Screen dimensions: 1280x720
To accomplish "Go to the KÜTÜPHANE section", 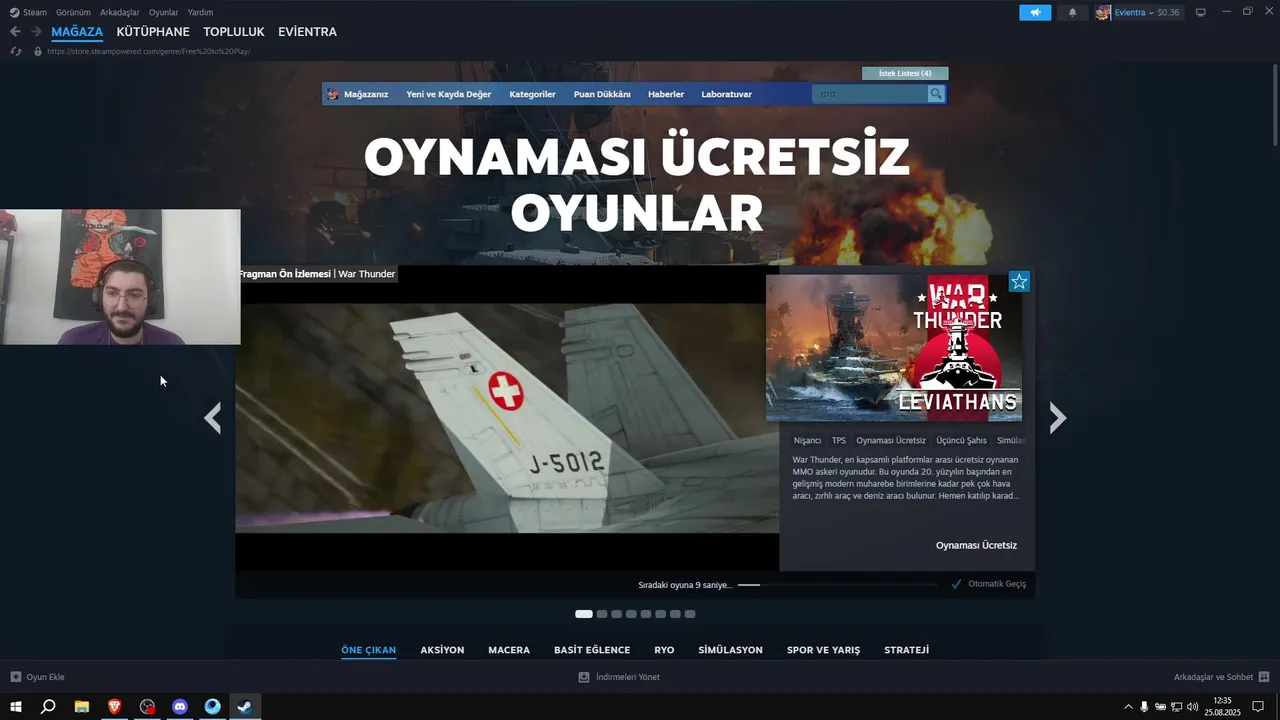I will point(153,32).
